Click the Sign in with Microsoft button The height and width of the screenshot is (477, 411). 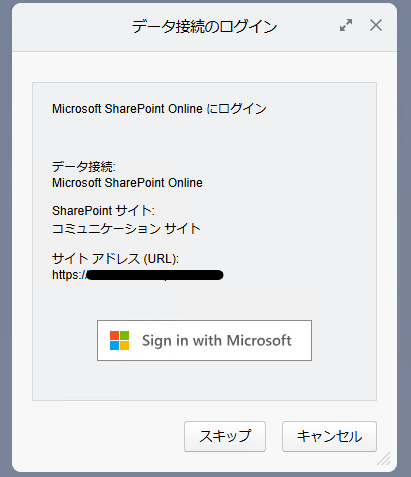point(204,340)
